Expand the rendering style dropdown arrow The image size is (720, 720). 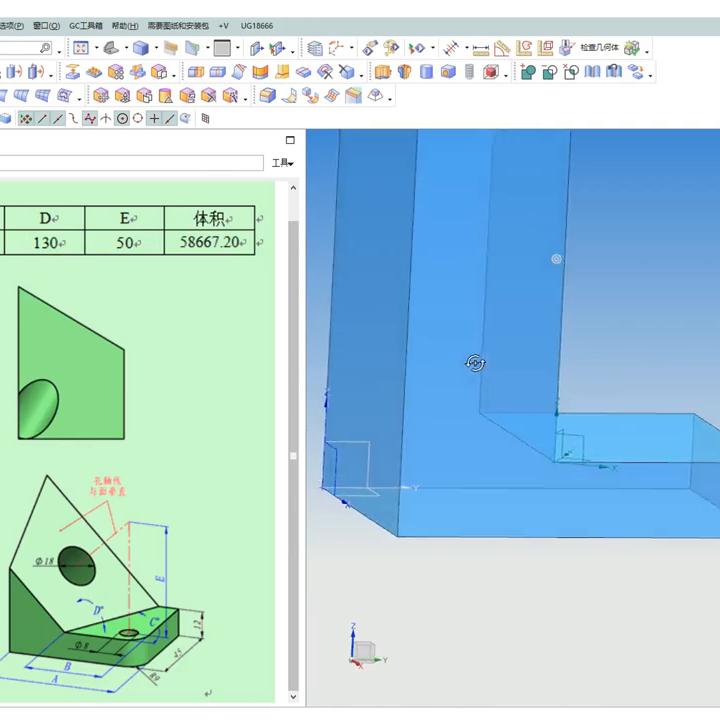[x=156, y=48]
